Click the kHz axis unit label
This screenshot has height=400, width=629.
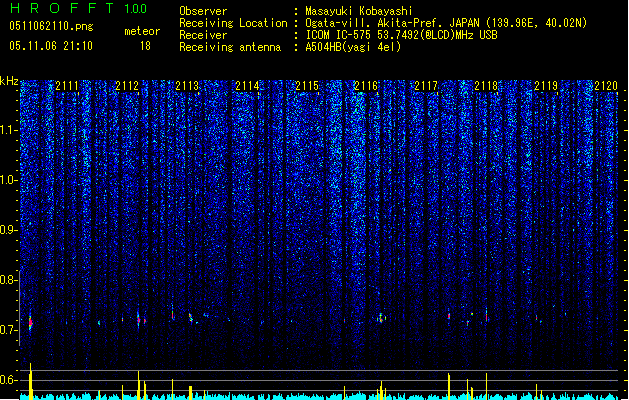[9, 81]
